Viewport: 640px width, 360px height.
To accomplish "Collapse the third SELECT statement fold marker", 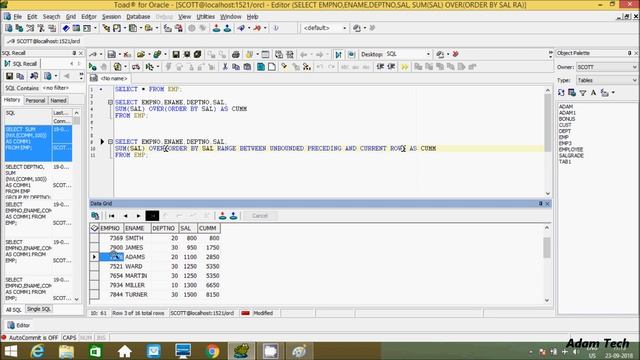I will [110, 142].
